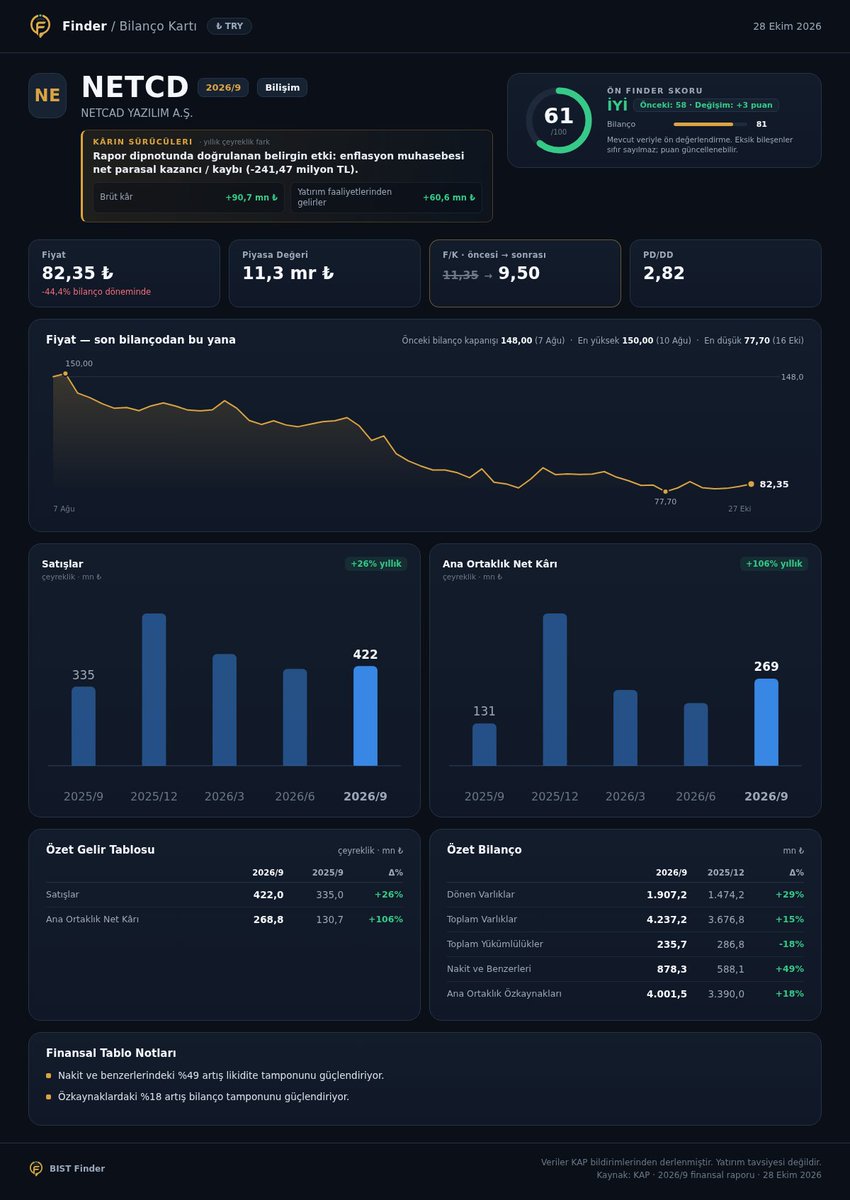The width and height of the screenshot is (850, 1200).
Task: Click the note about 'Nakit ve benzerlerindeki %49 artış'
Action: (x=221, y=1076)
